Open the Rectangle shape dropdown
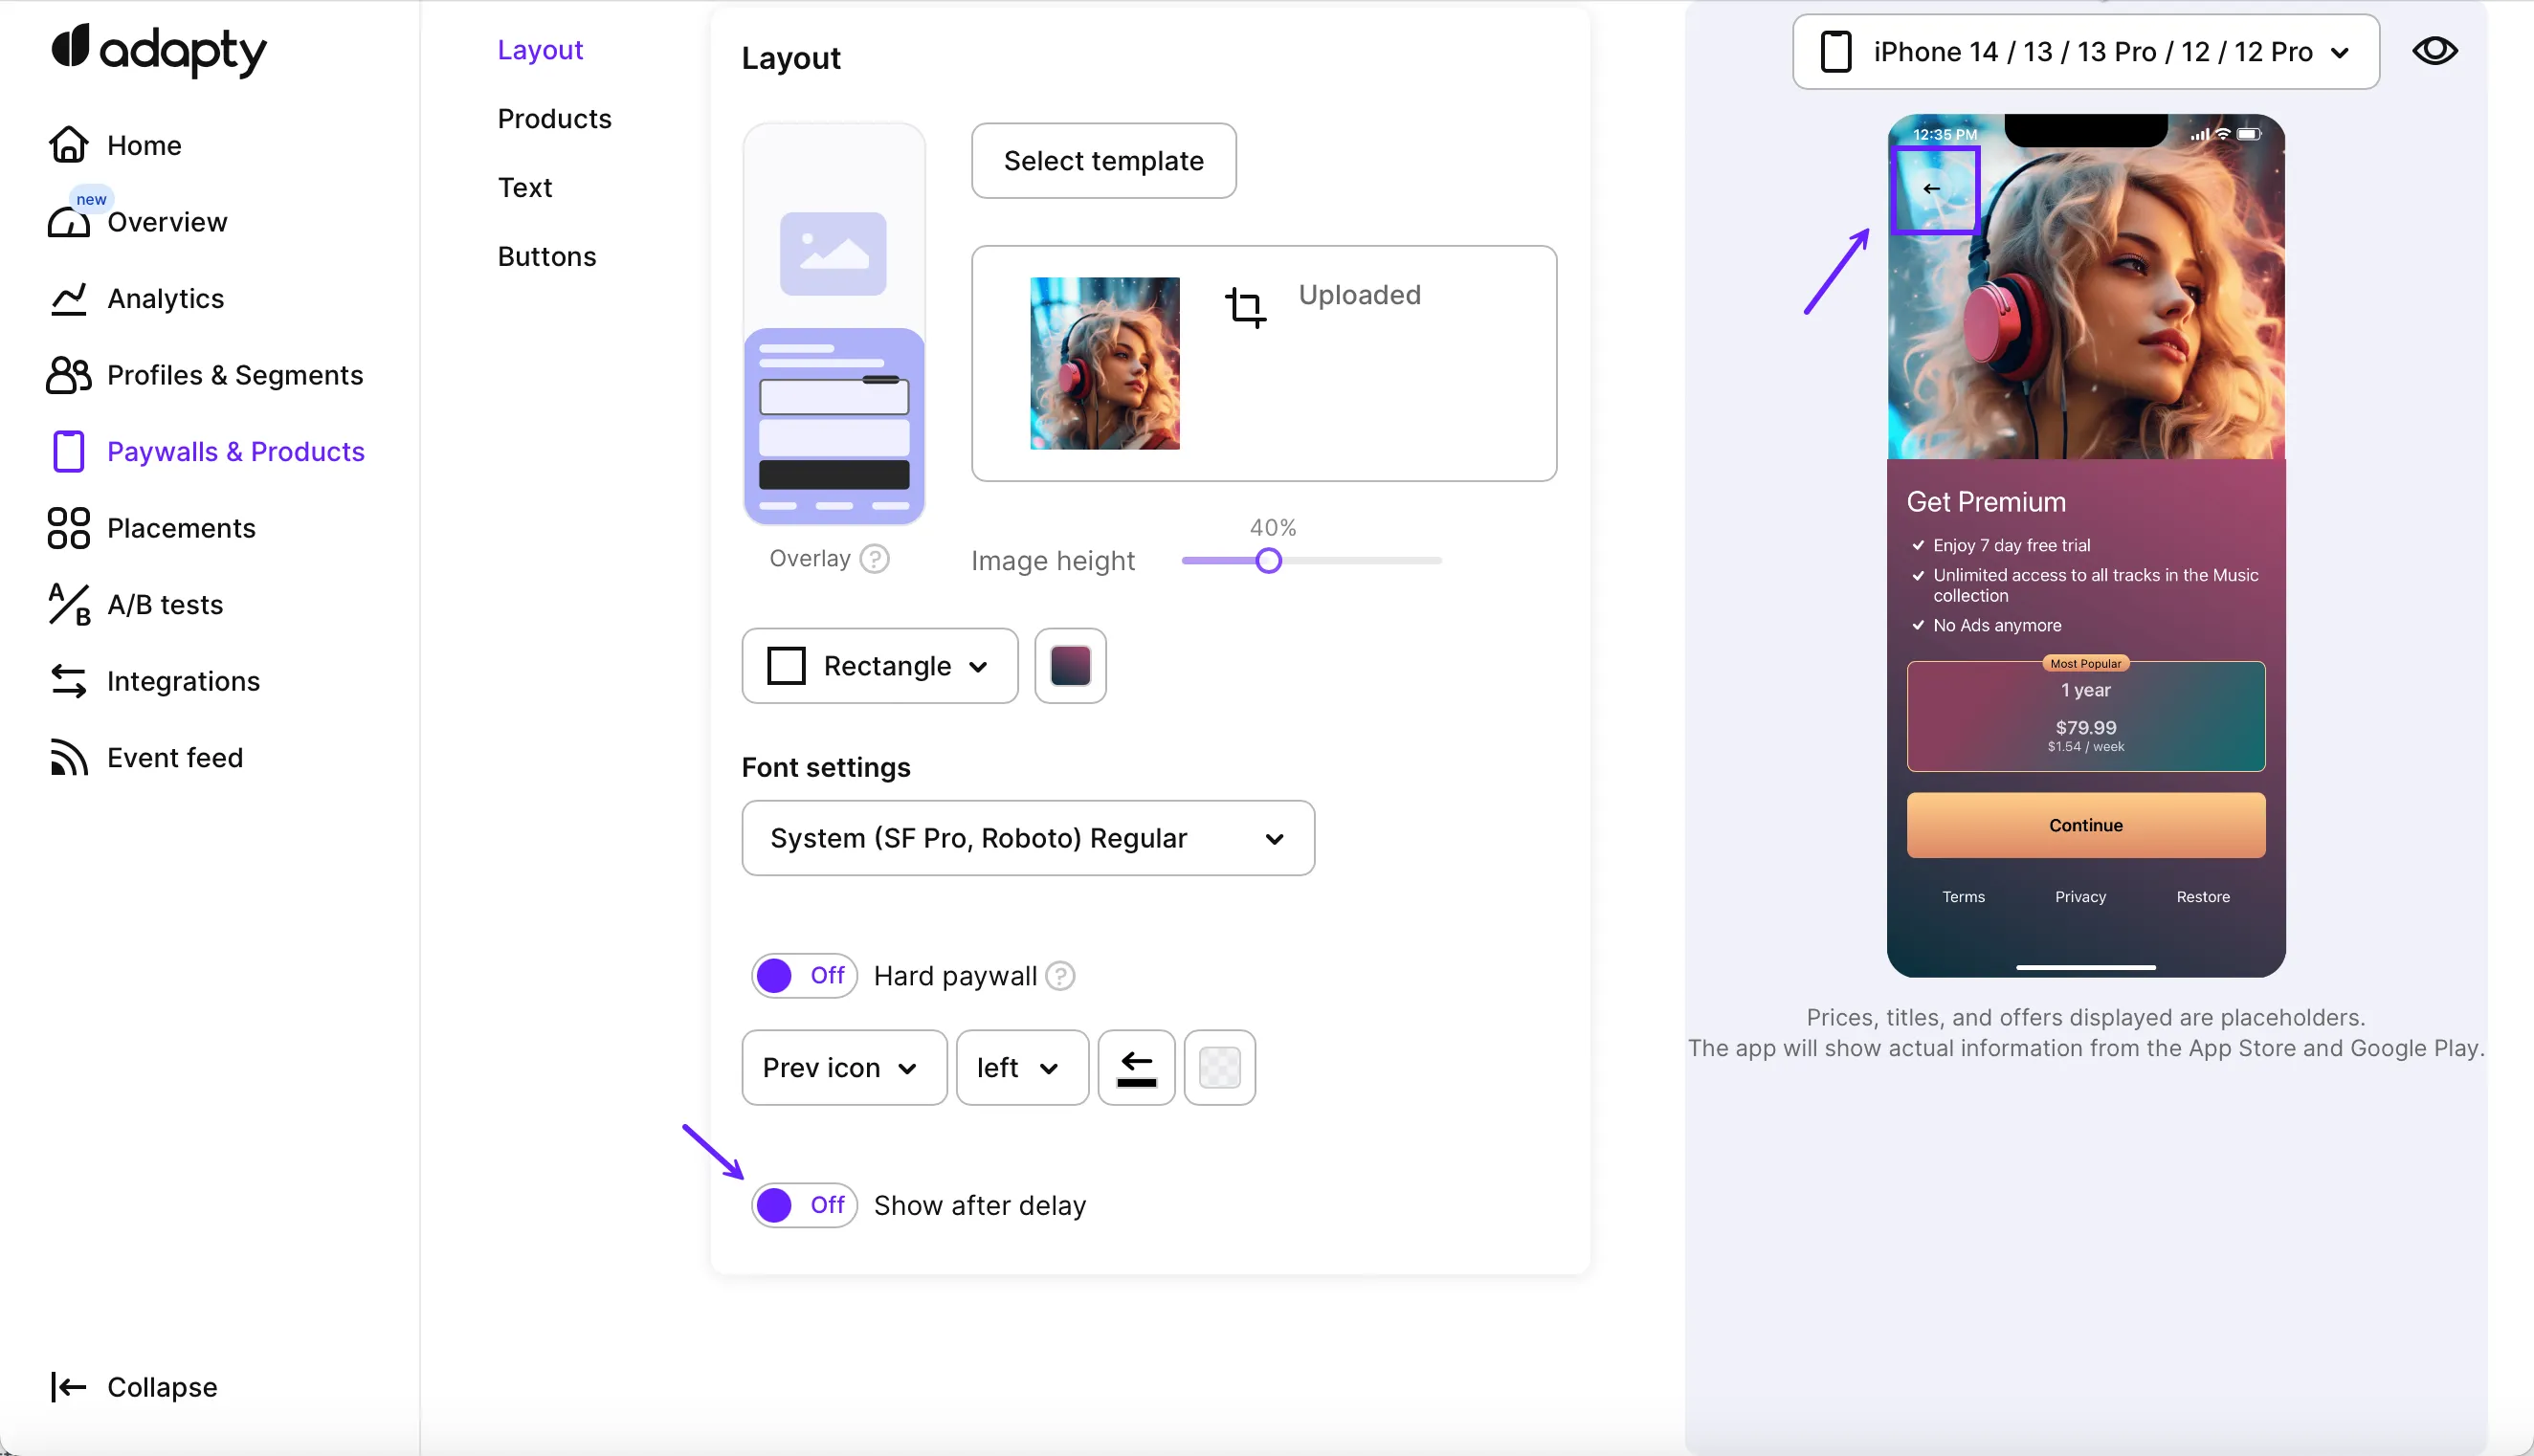Viewport: 2534px width, 1456px height. pos(879,666)
